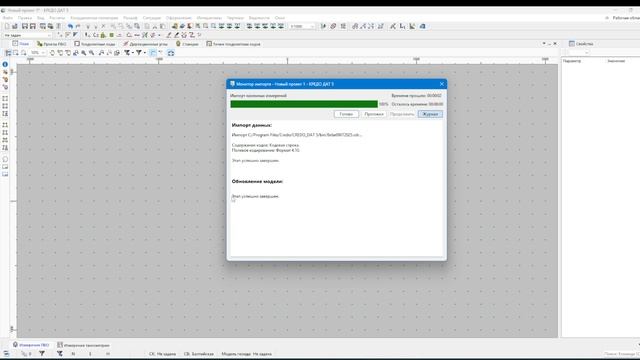Click the green import progress bar
Image resolution: width=640 pixels, height=360 pixels.
304,104
